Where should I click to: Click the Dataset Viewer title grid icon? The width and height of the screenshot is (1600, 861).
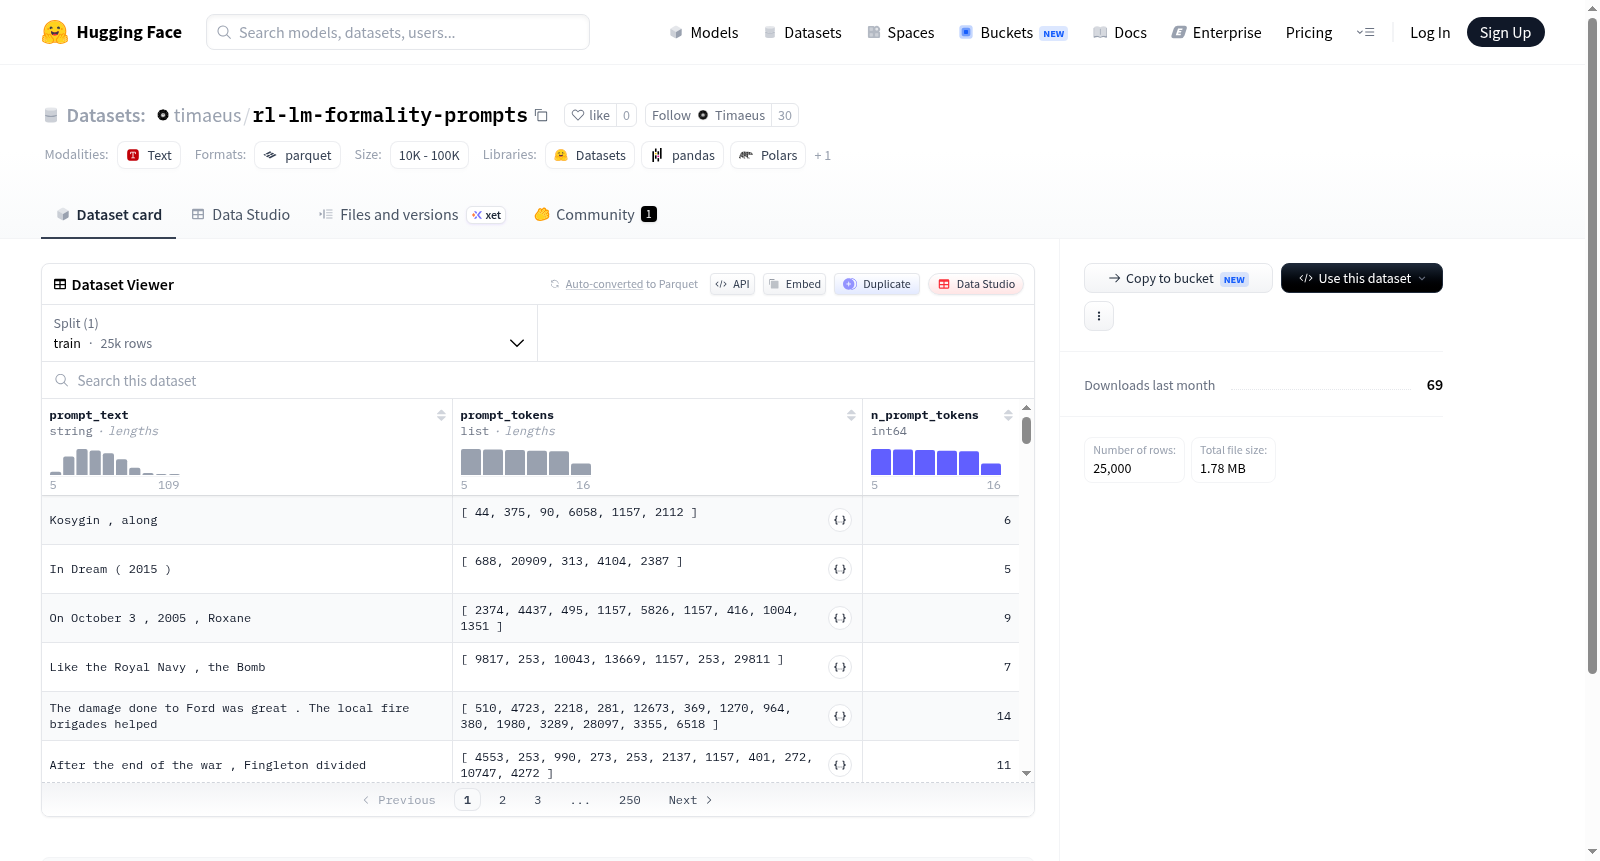60,284
